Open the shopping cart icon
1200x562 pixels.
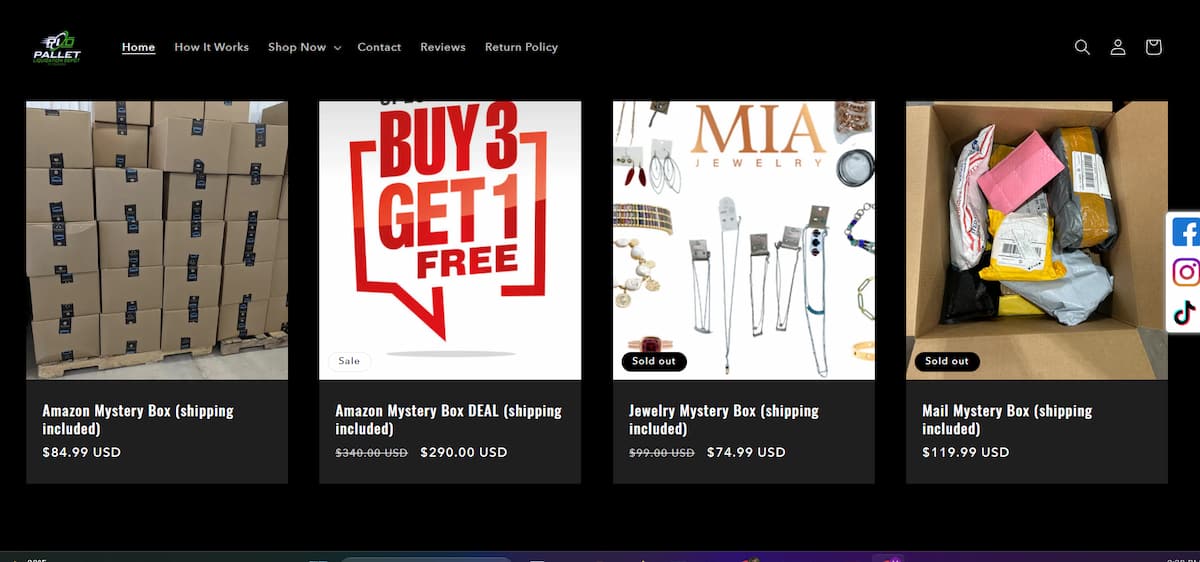point(1153,47)
